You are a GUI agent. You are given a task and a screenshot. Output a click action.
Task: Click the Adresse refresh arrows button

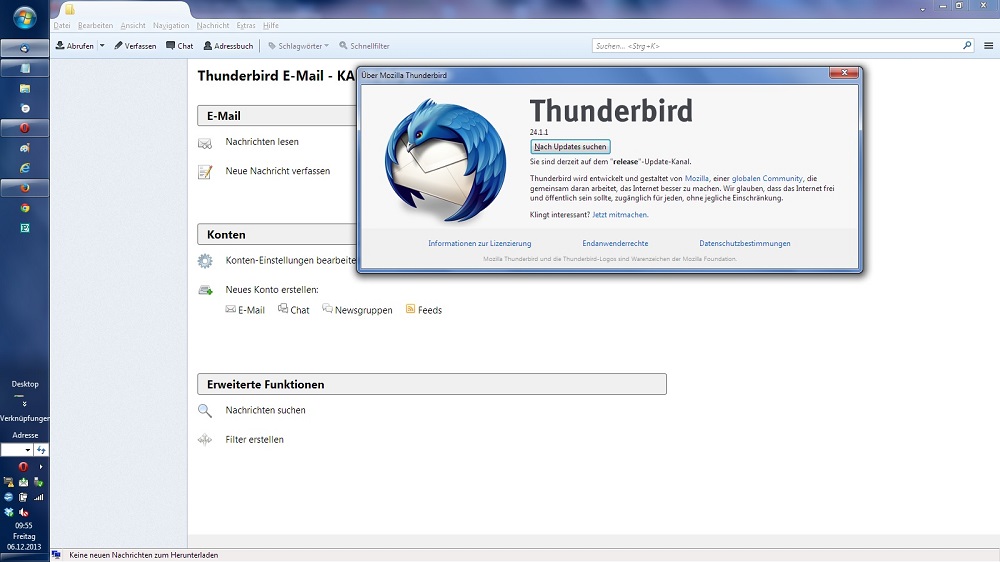pos(41,450)
